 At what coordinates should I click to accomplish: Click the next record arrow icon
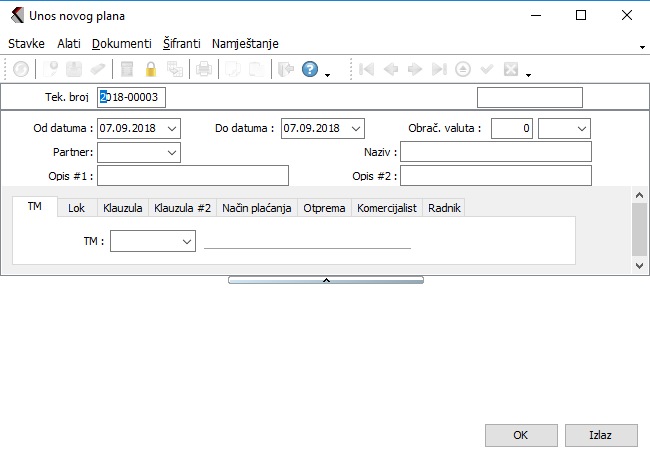click(415, 69)
